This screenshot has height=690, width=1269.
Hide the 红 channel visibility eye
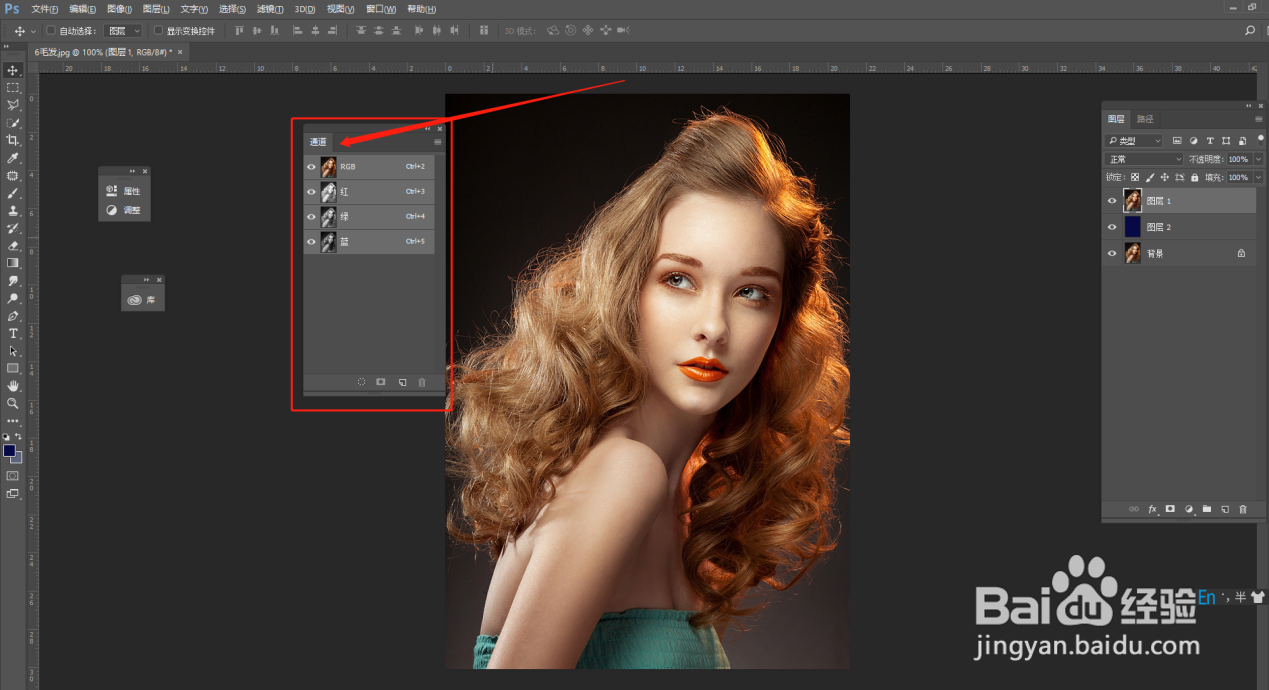(x=311, y=191)
